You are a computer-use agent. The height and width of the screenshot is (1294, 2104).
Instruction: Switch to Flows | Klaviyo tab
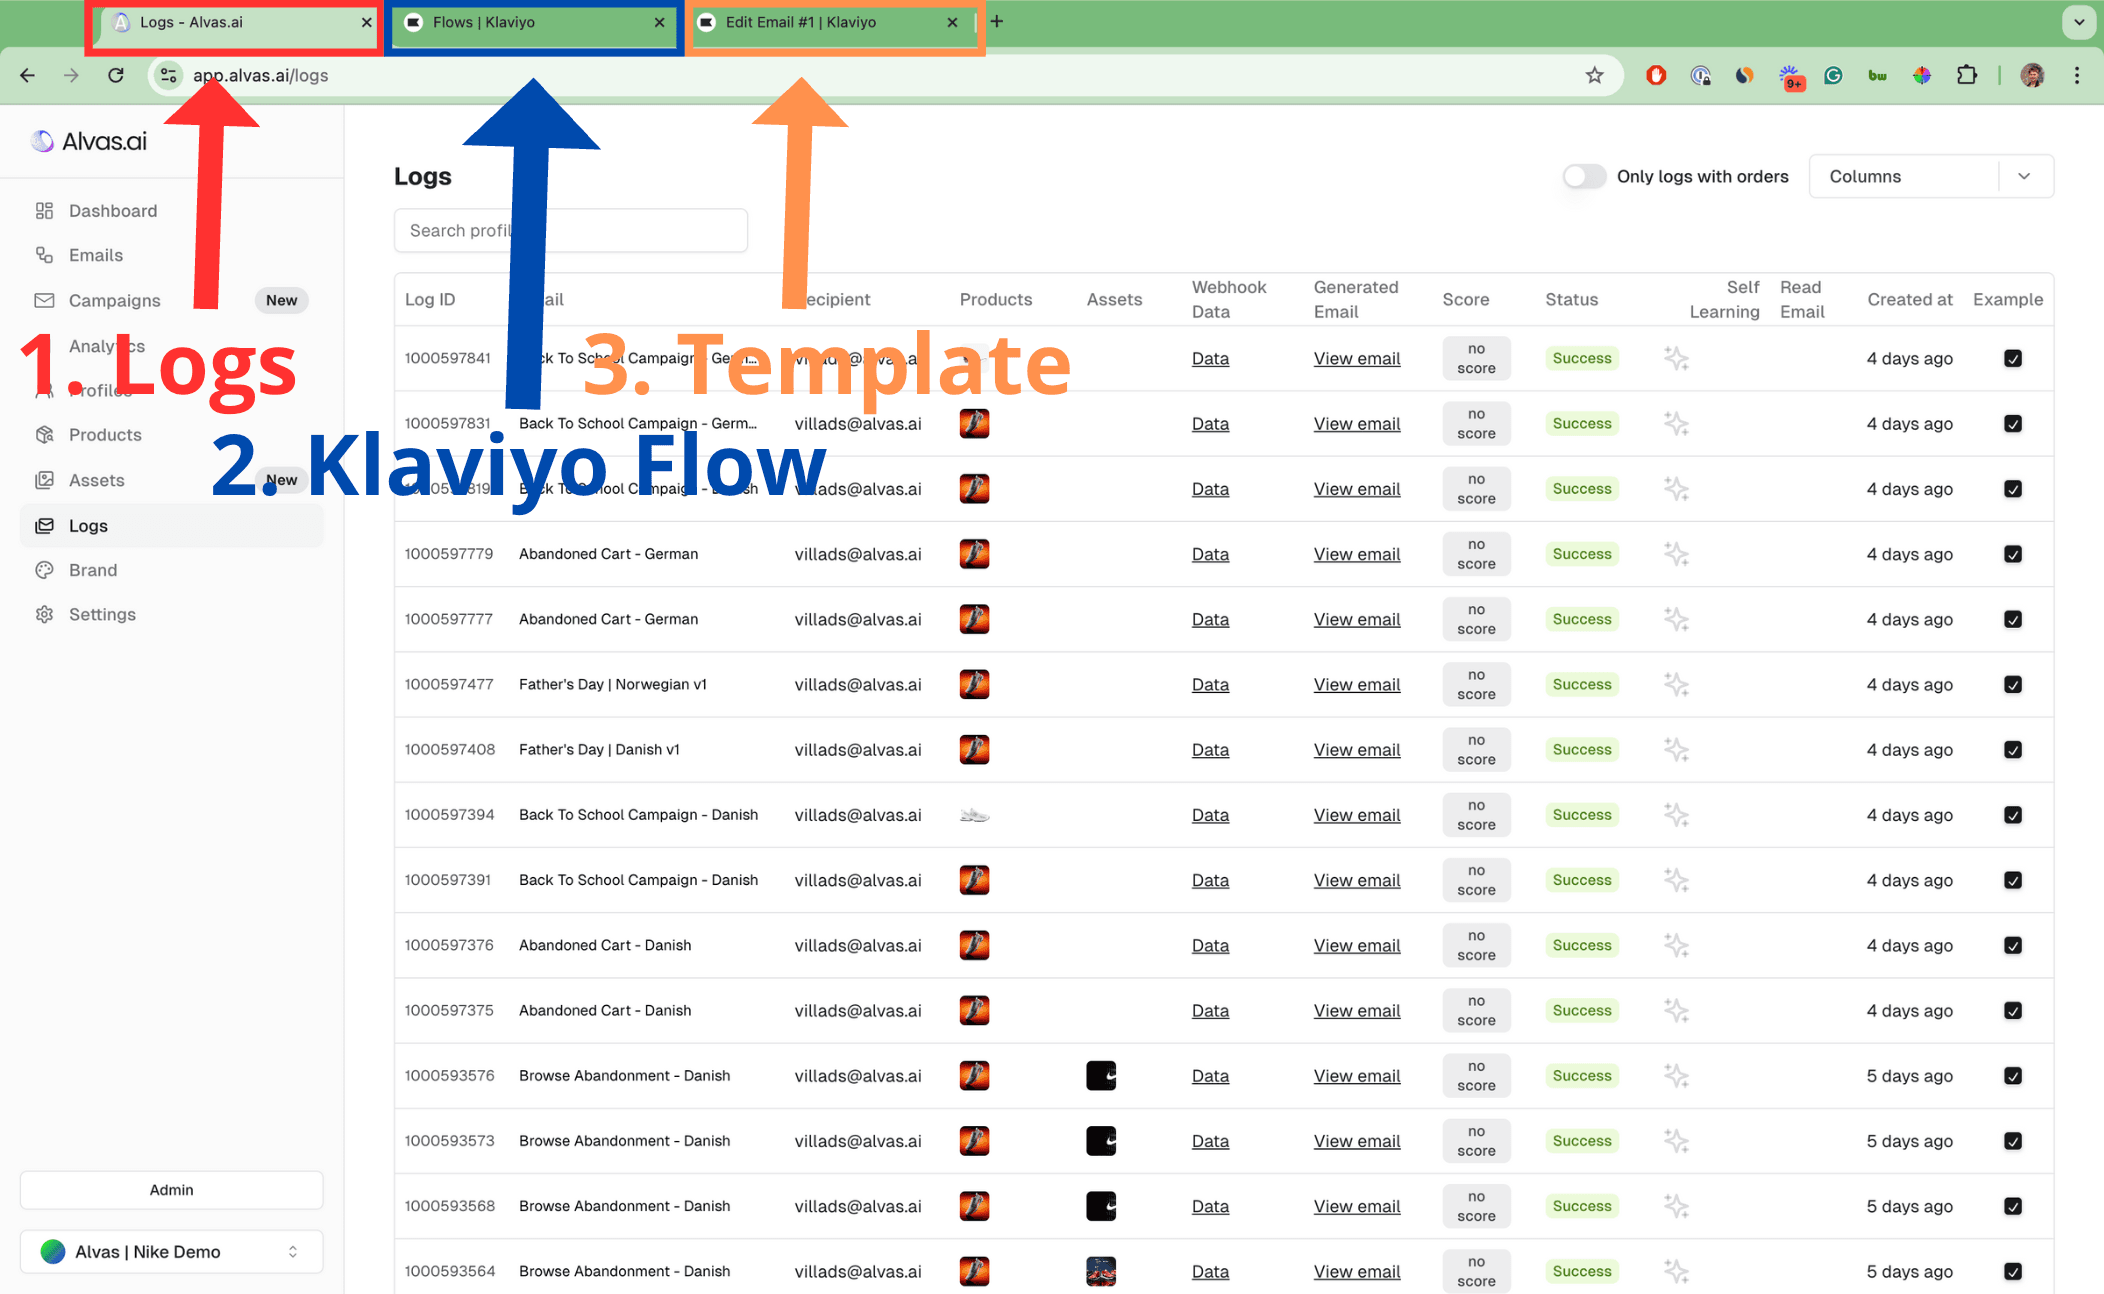(534, 22)
